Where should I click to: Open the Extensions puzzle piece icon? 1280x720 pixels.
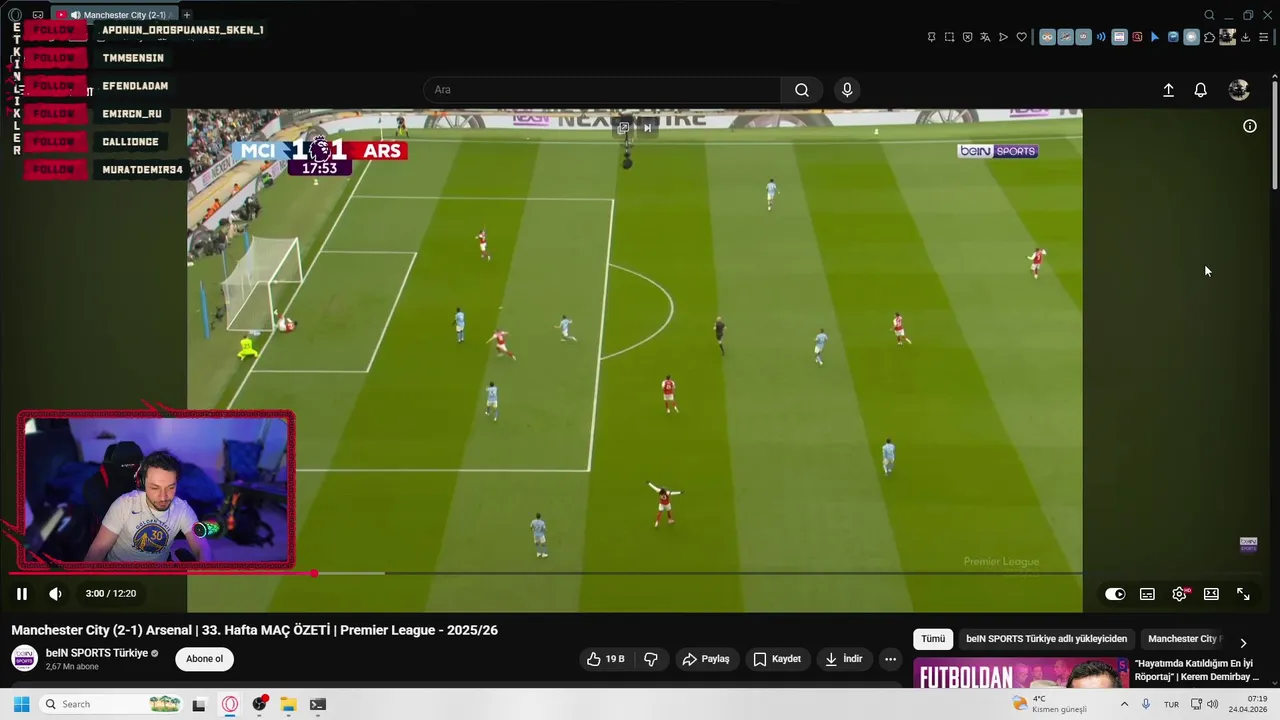click(1209, 37)
